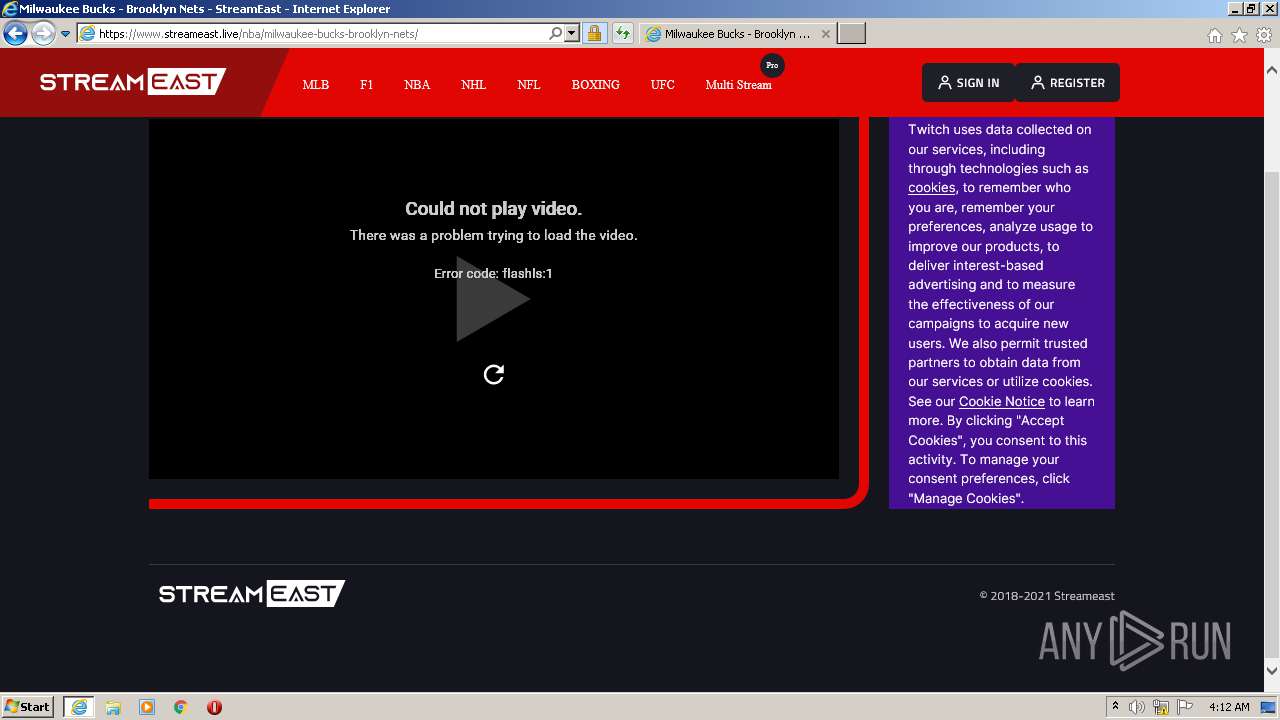Click the 4:12 AM clock
The height and width of the screenshot is (720, 1280).
1229,707
